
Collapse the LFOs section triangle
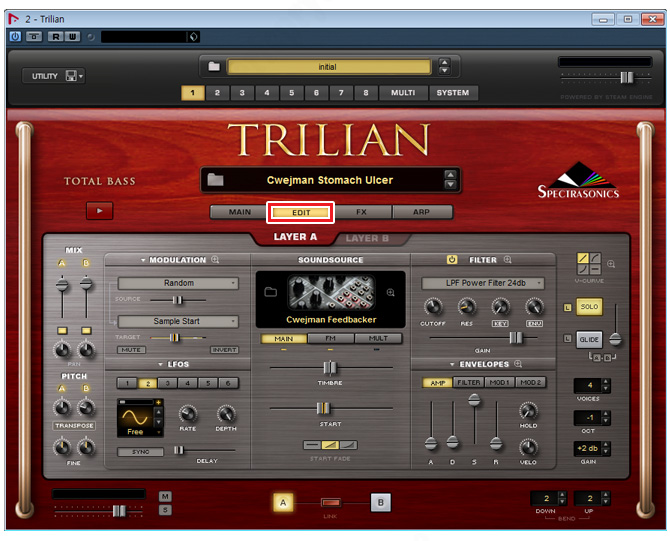[161, 364]
